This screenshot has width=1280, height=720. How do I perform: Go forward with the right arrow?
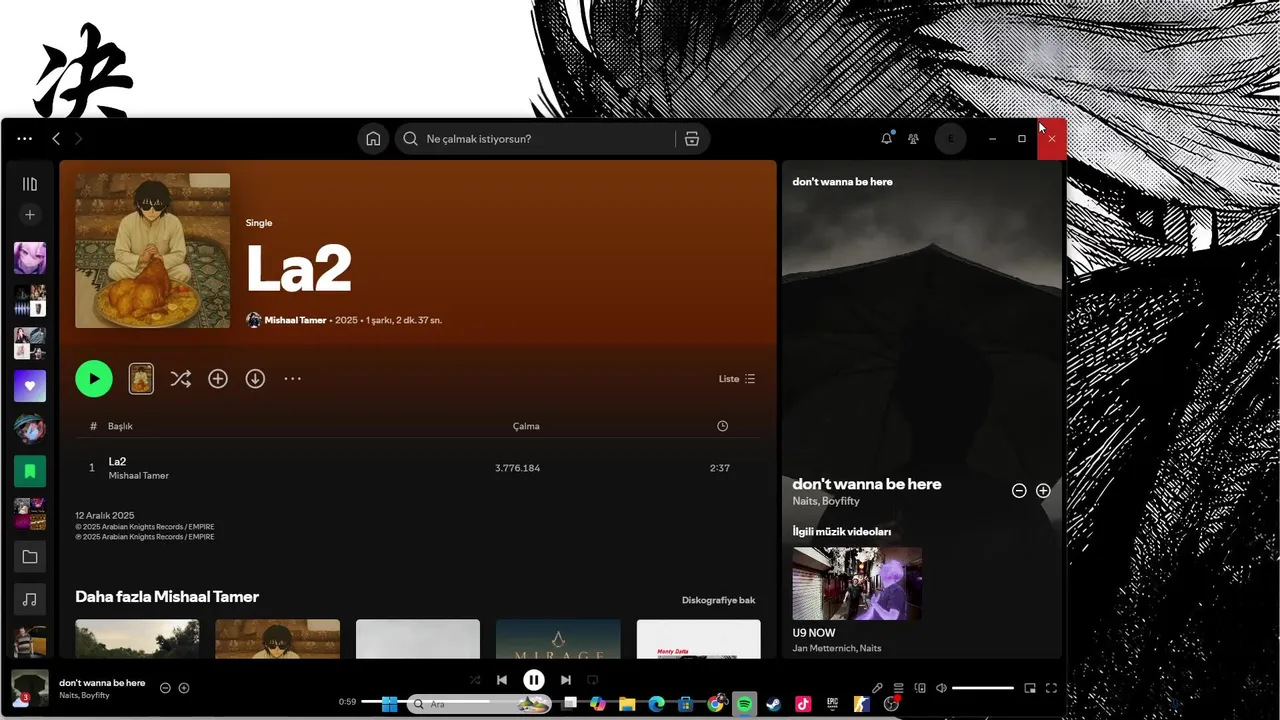click(78, 139)
